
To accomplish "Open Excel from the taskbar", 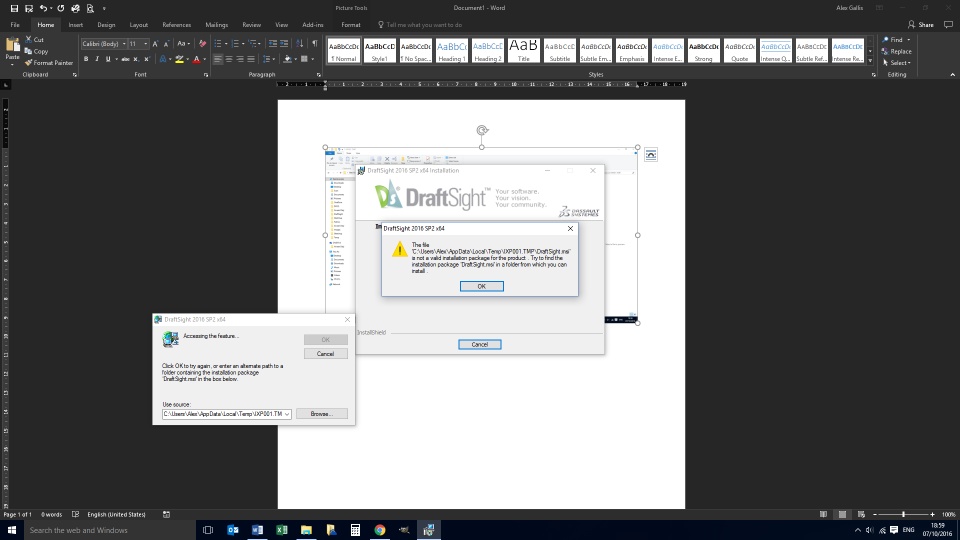I will (282, 530).
